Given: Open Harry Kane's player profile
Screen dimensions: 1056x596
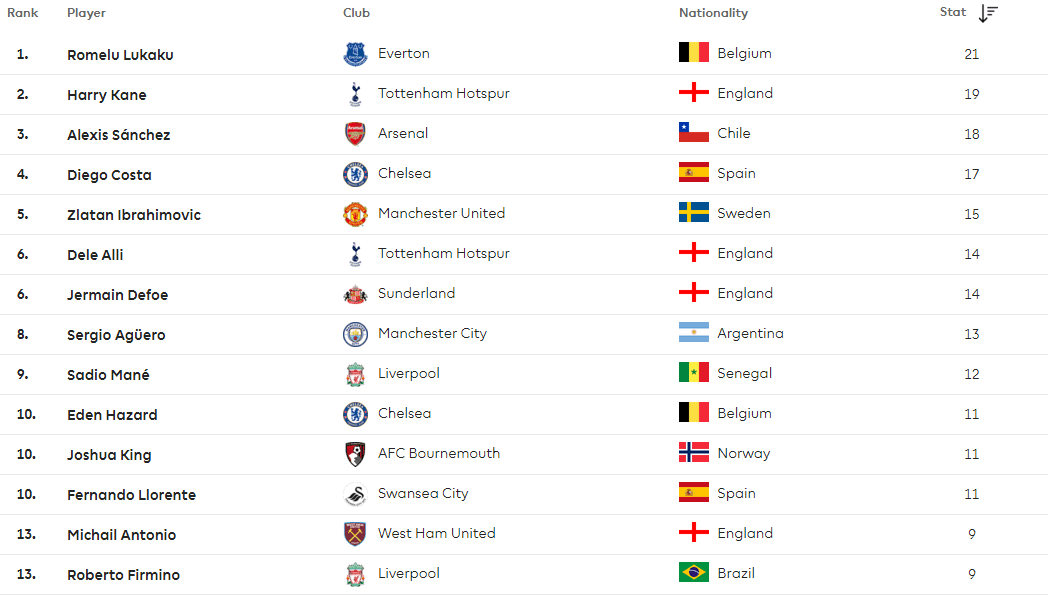Looking at the screenshot, I should point(106,95).
